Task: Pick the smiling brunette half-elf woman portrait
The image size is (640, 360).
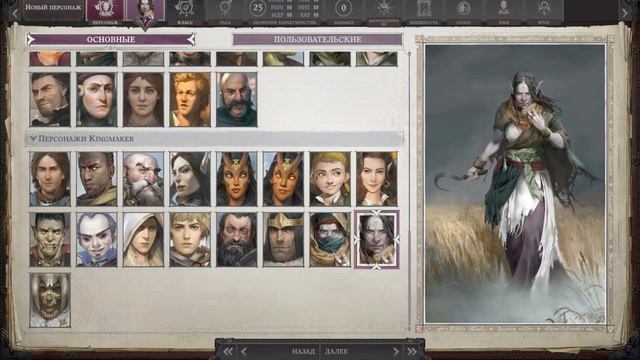Action: (x=376, y=179)
